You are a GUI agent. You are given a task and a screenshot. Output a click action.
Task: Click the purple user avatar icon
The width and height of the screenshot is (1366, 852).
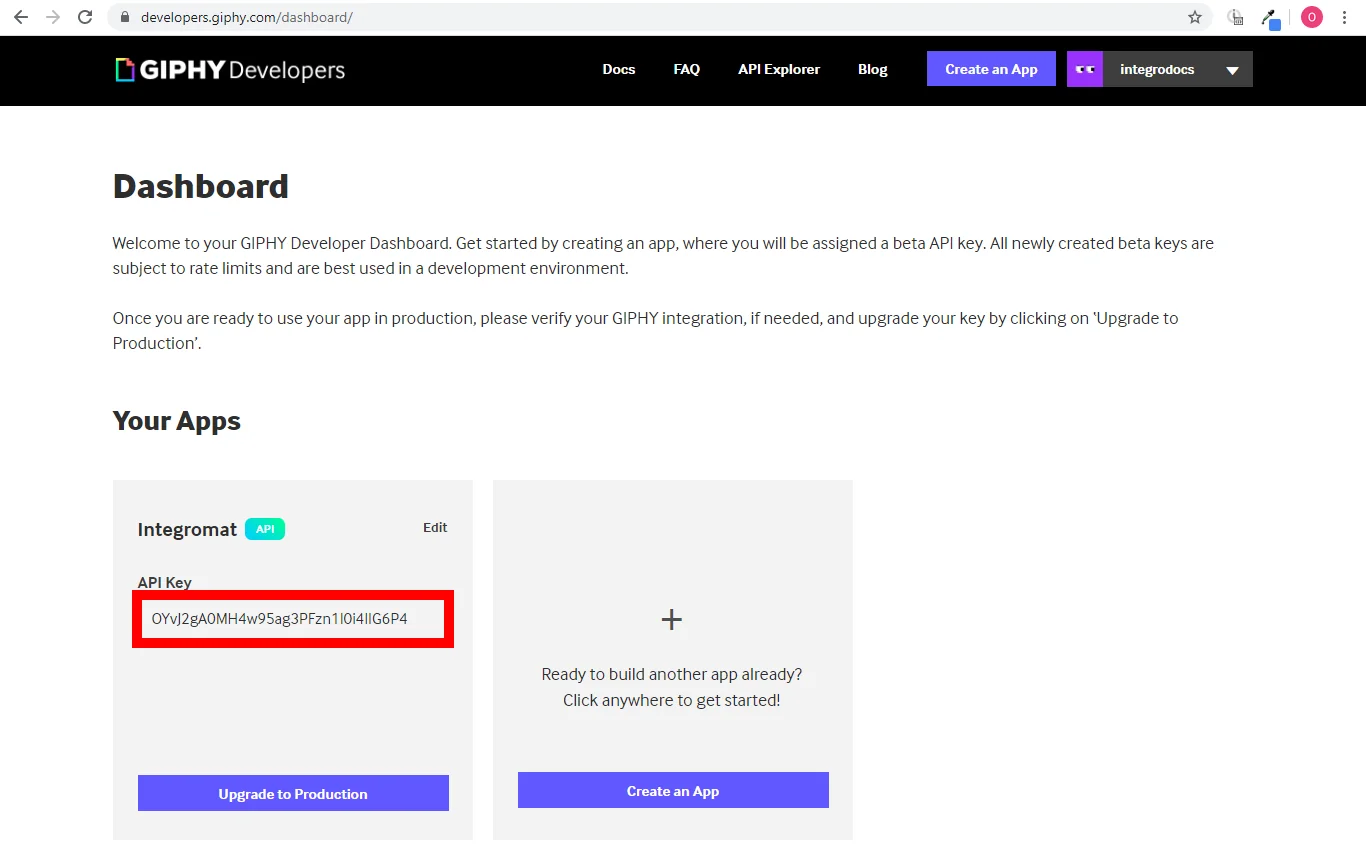1085,69
